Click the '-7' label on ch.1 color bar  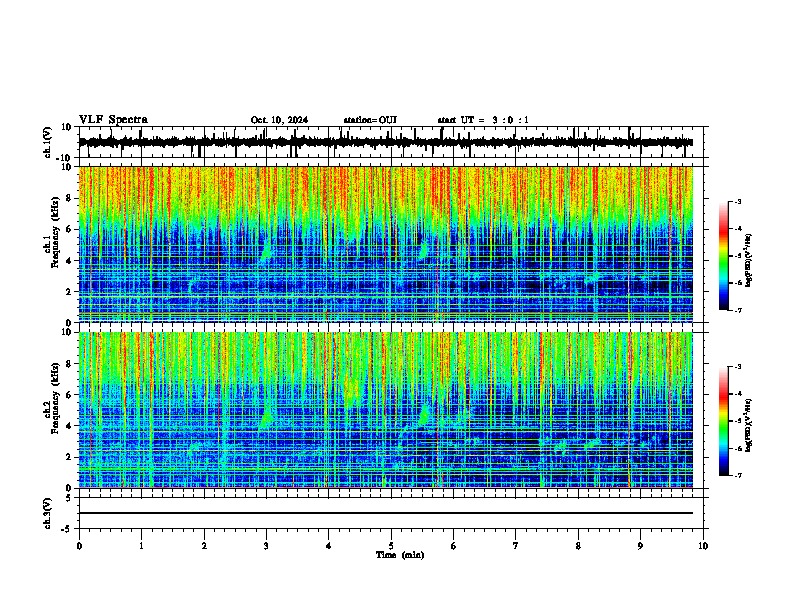[738, 310]
